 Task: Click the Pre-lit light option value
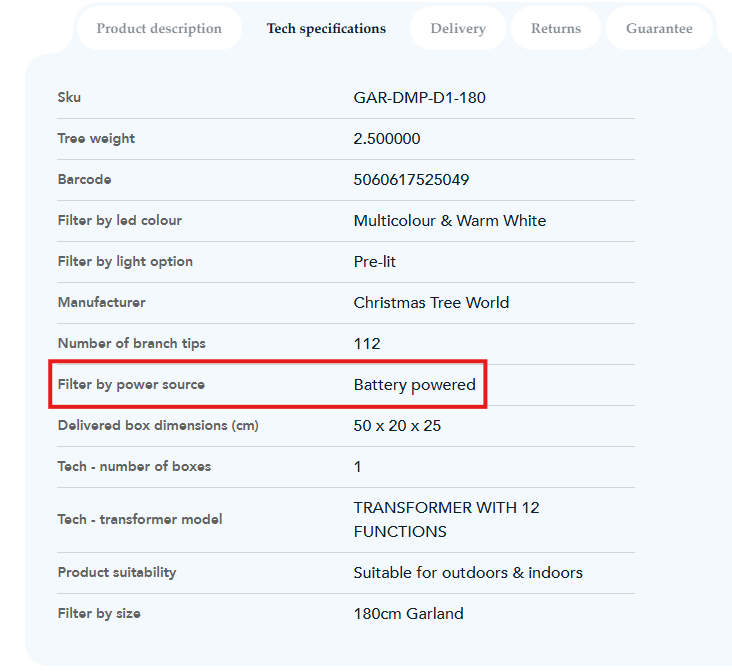click(375, 262)
